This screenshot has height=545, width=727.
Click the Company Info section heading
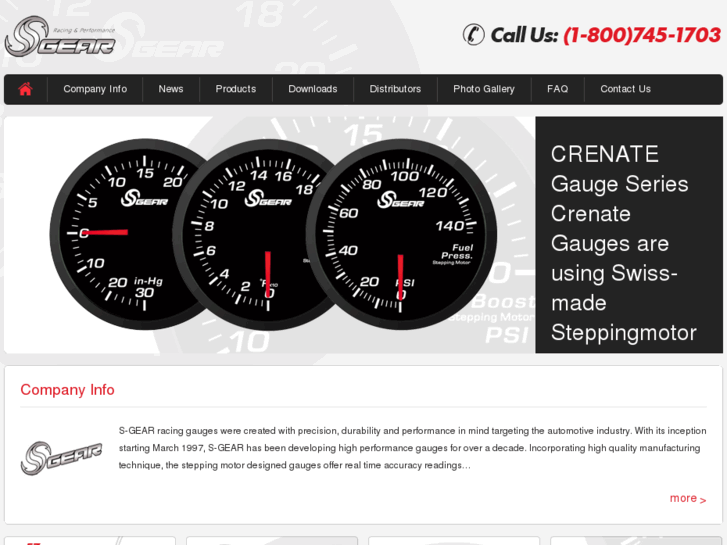point(67,390)
